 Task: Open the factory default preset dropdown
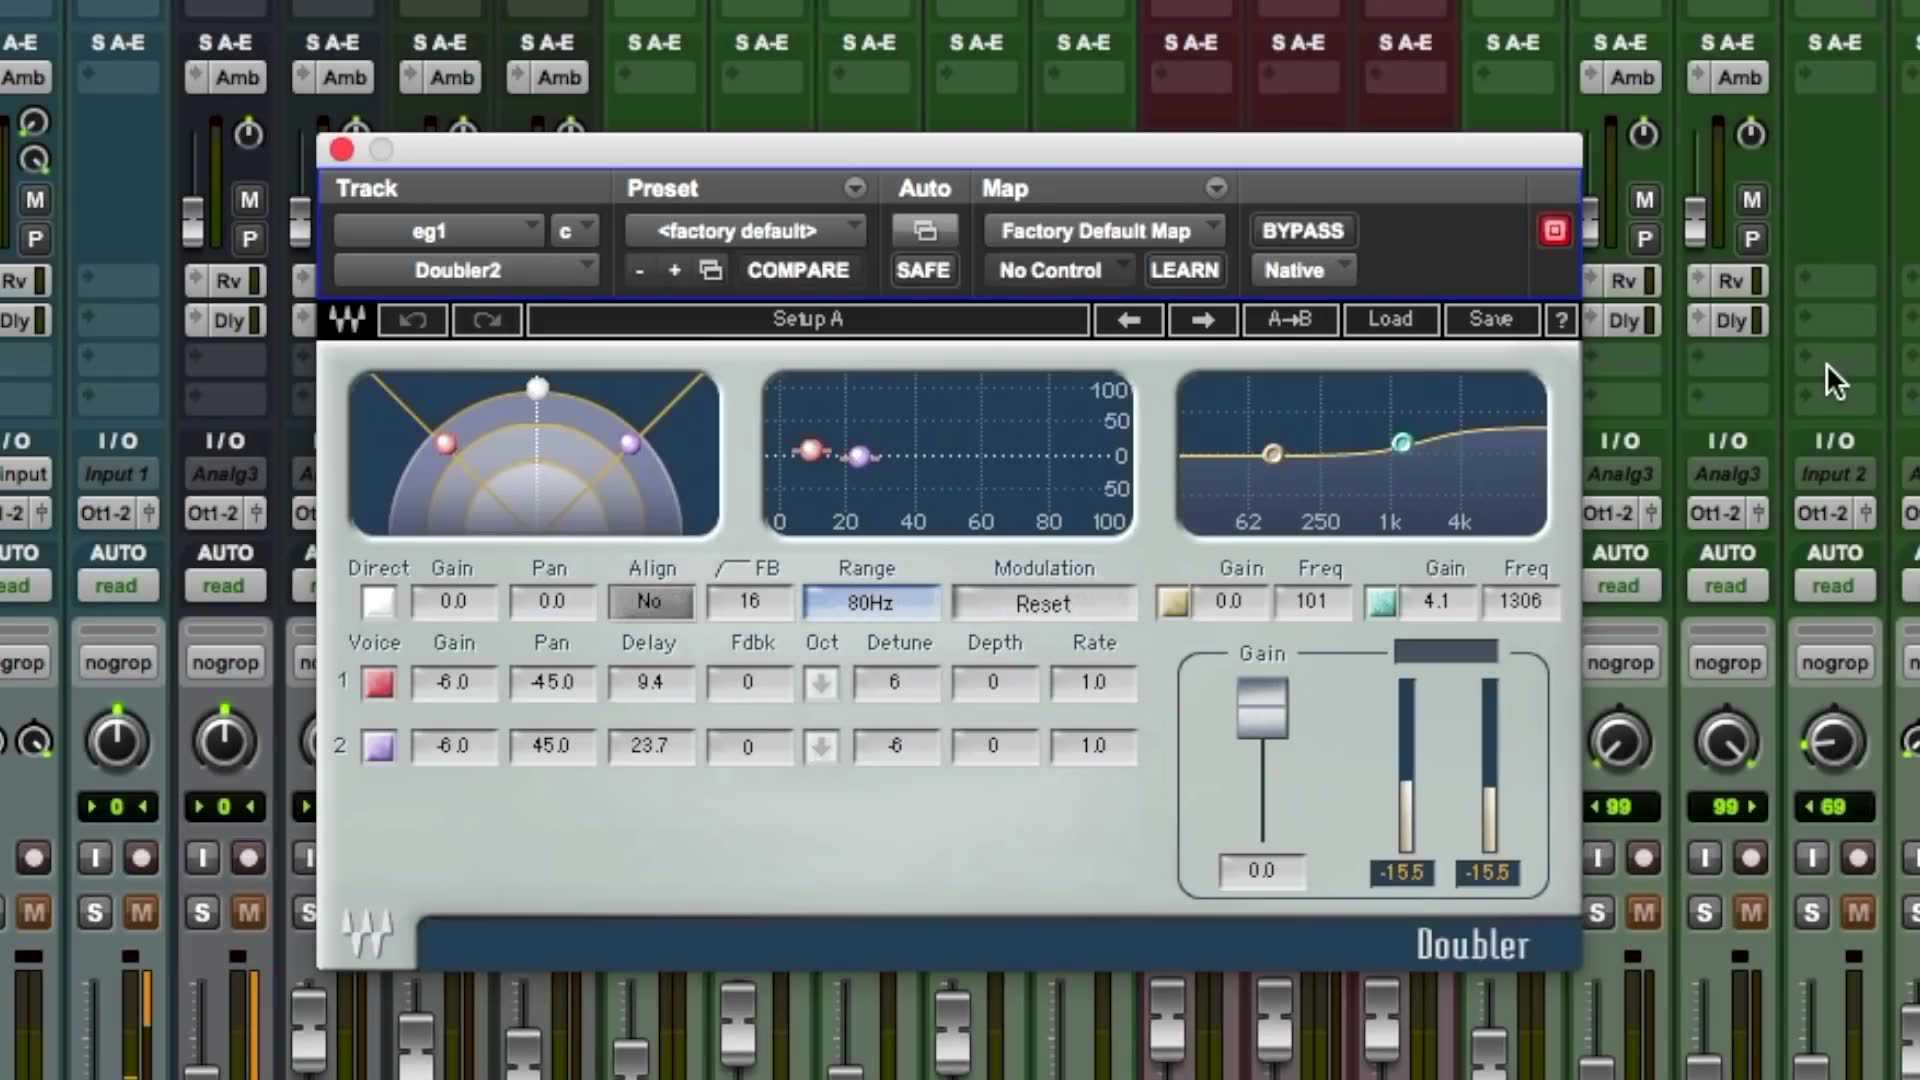pyautogui.click(x=745, y=231)
